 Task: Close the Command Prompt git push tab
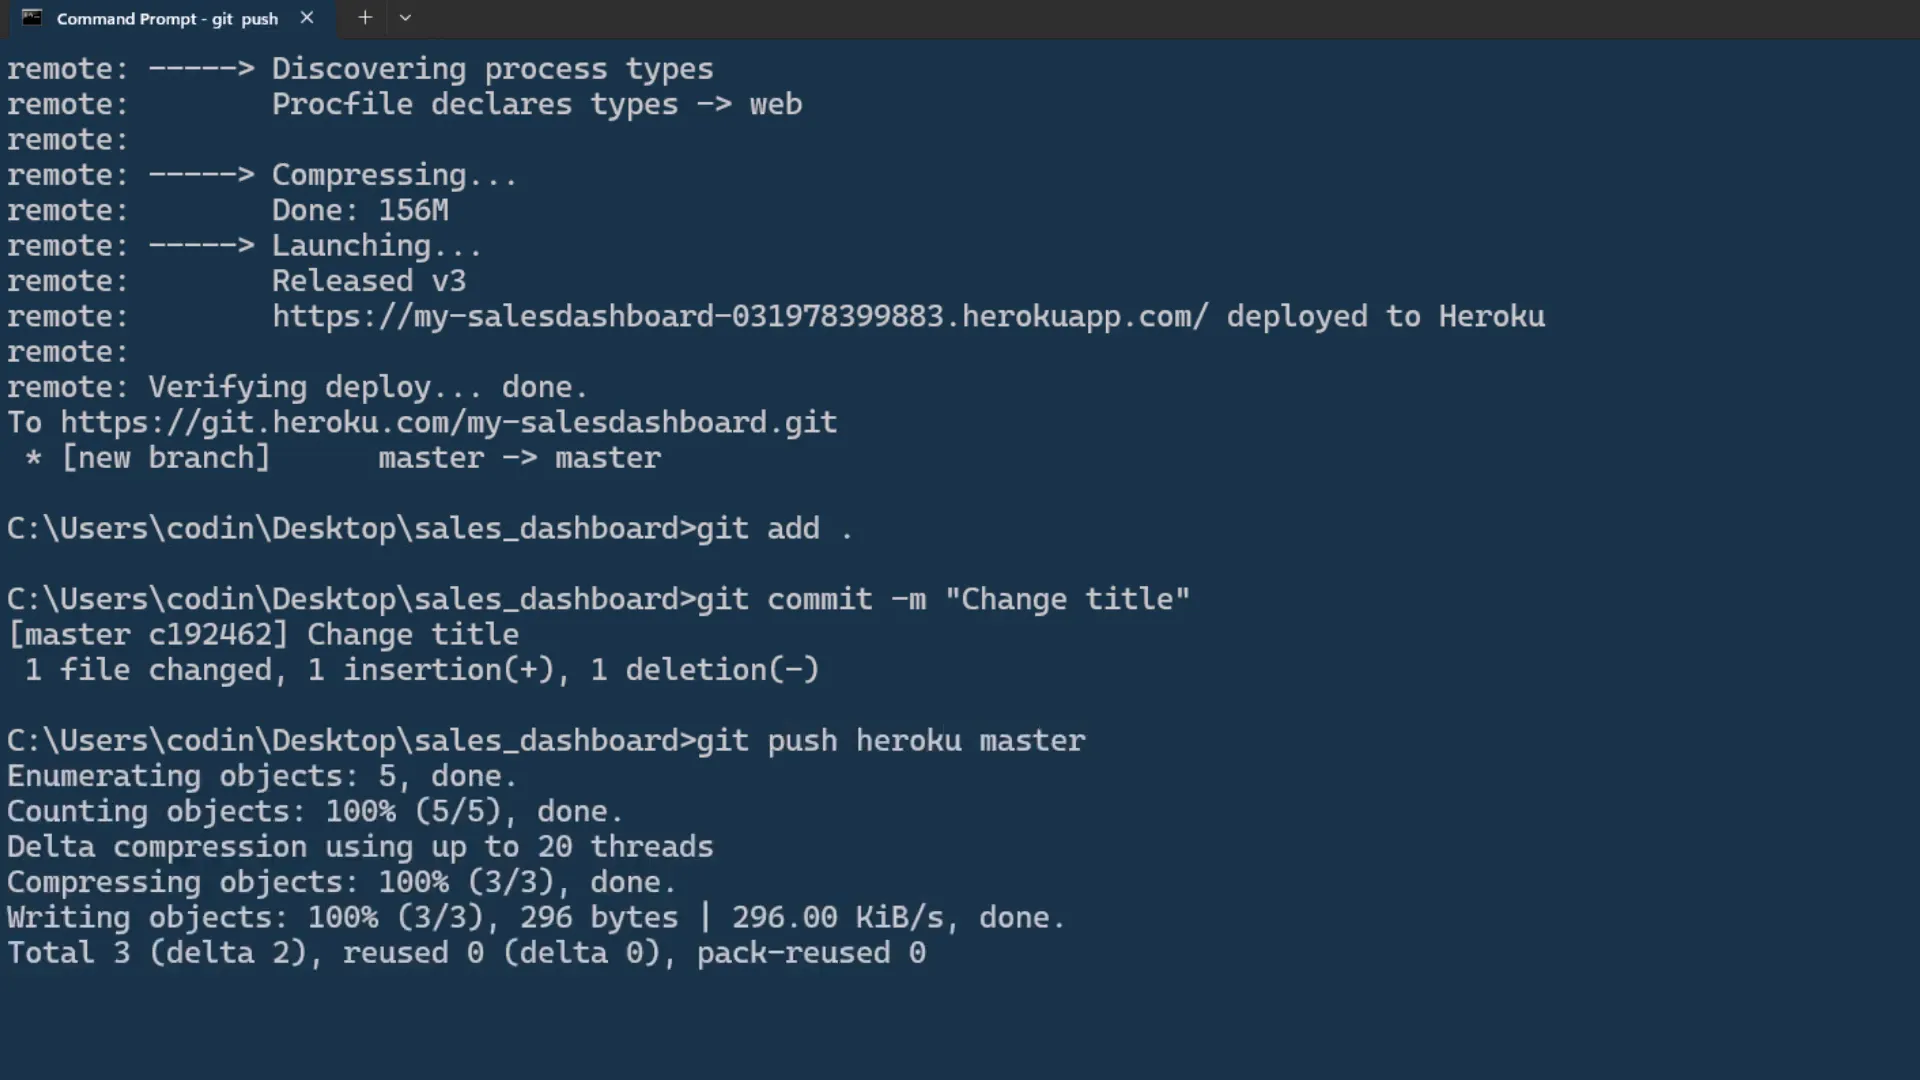pyautogui.click(x=307, y=18)
